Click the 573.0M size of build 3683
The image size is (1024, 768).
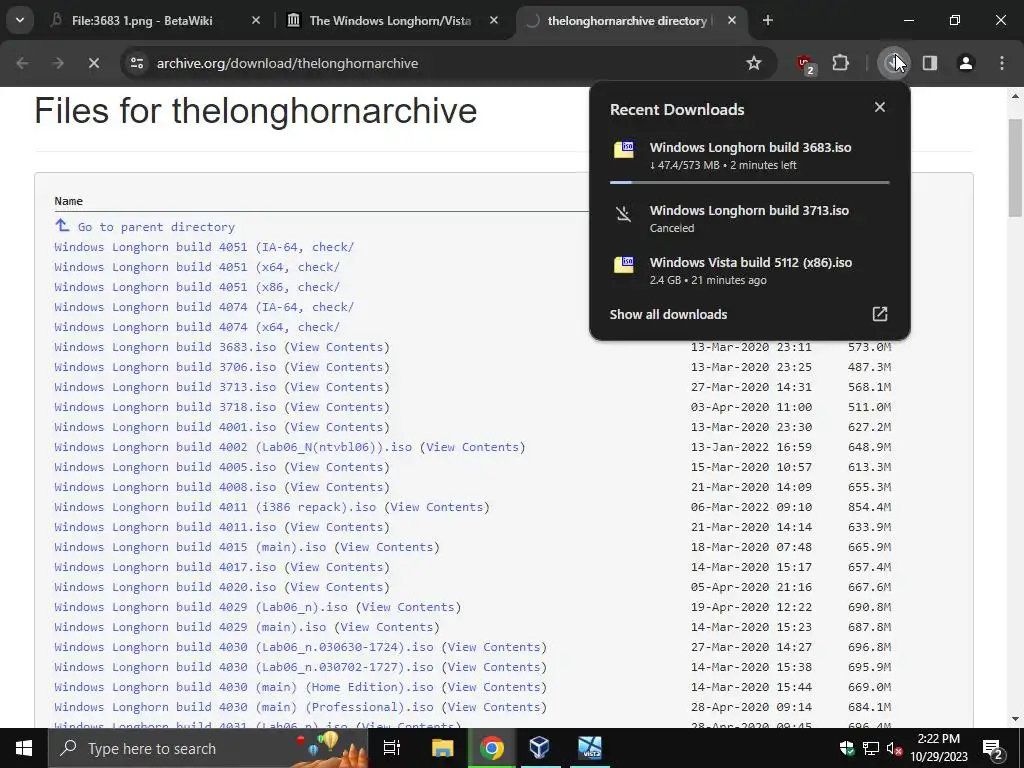869,347
